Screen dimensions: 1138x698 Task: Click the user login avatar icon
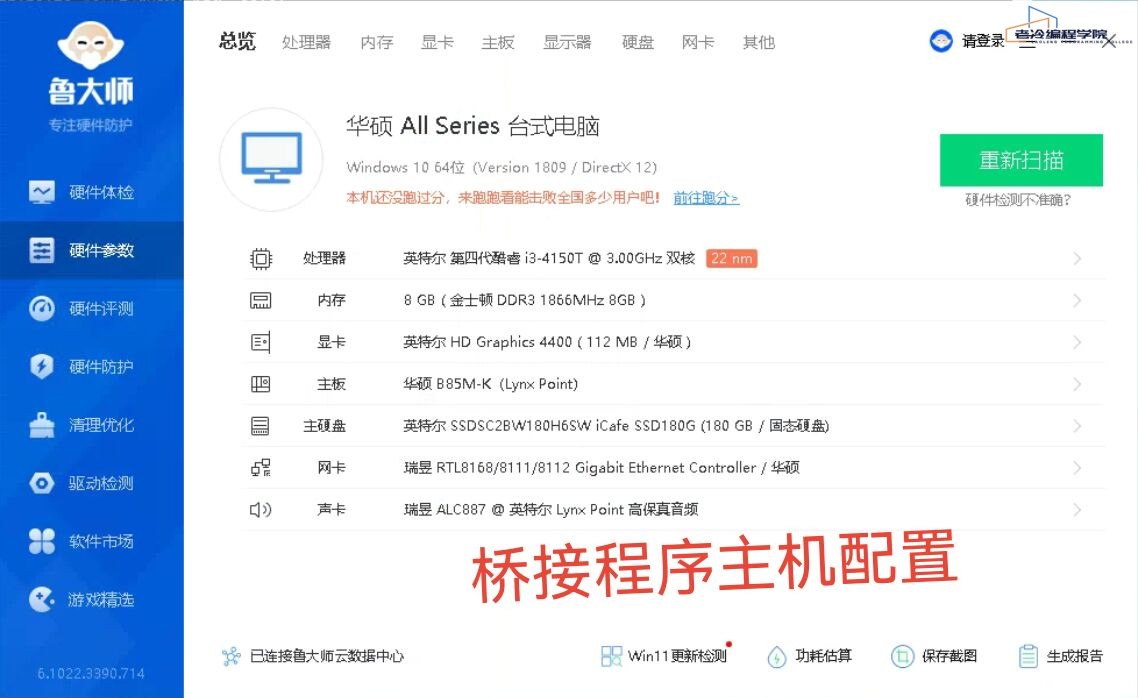coord(941,41)
